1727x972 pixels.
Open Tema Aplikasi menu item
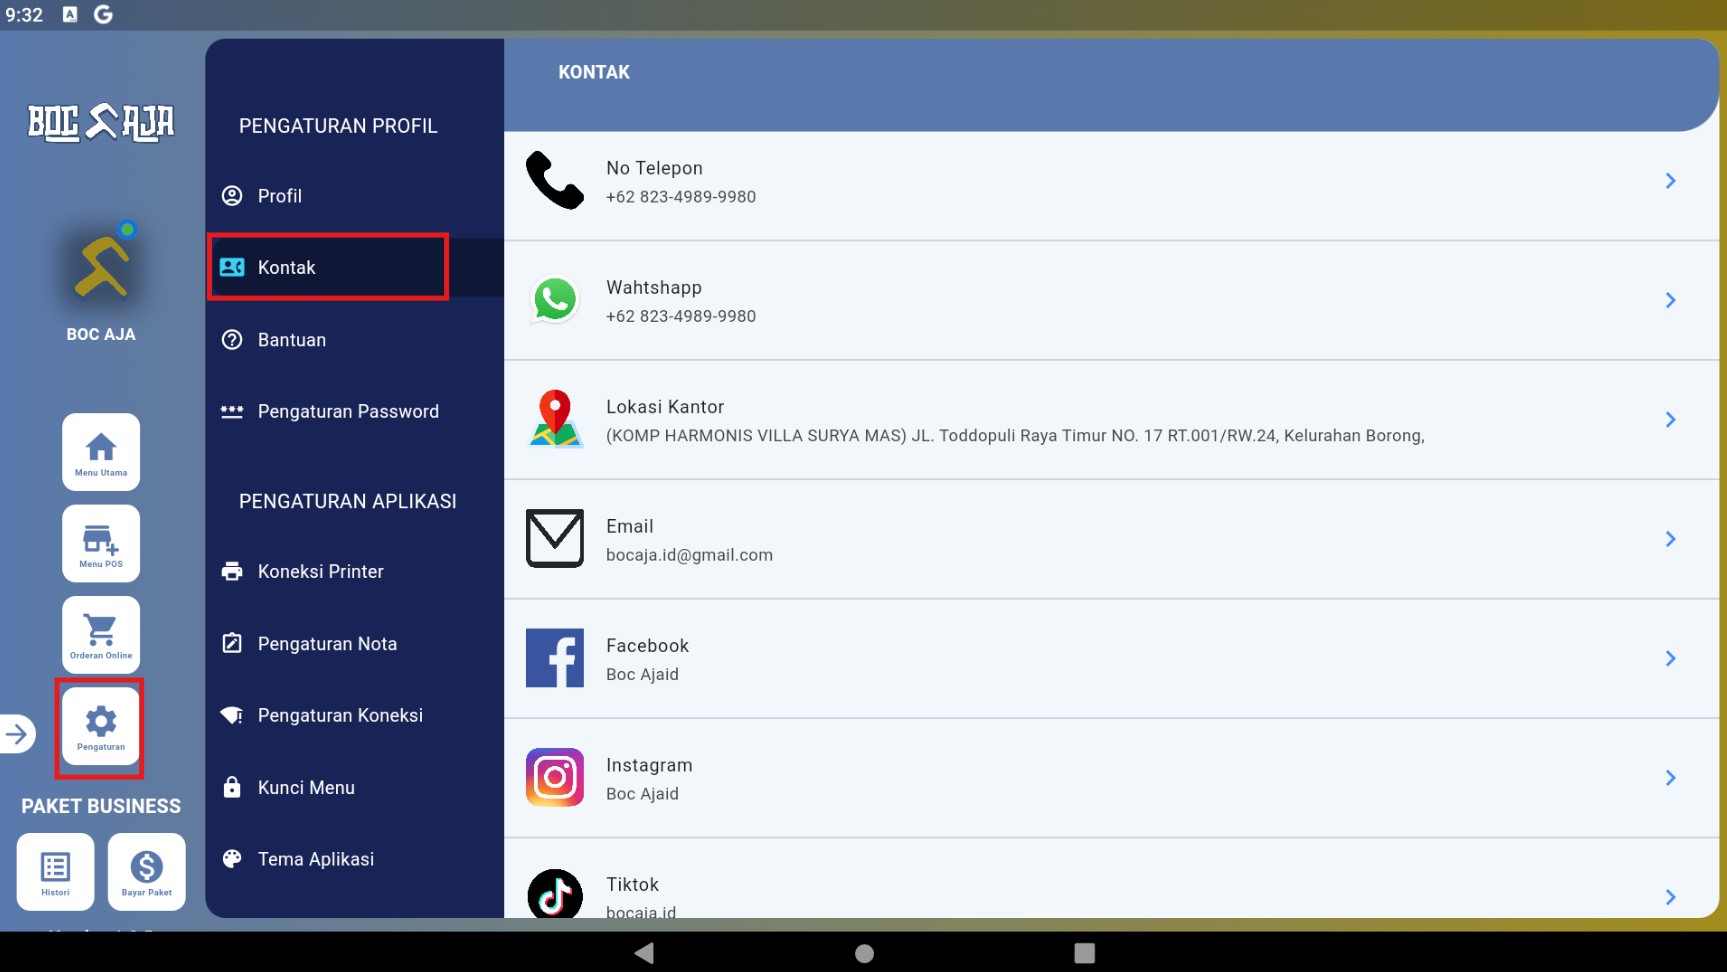click(355, 859)
